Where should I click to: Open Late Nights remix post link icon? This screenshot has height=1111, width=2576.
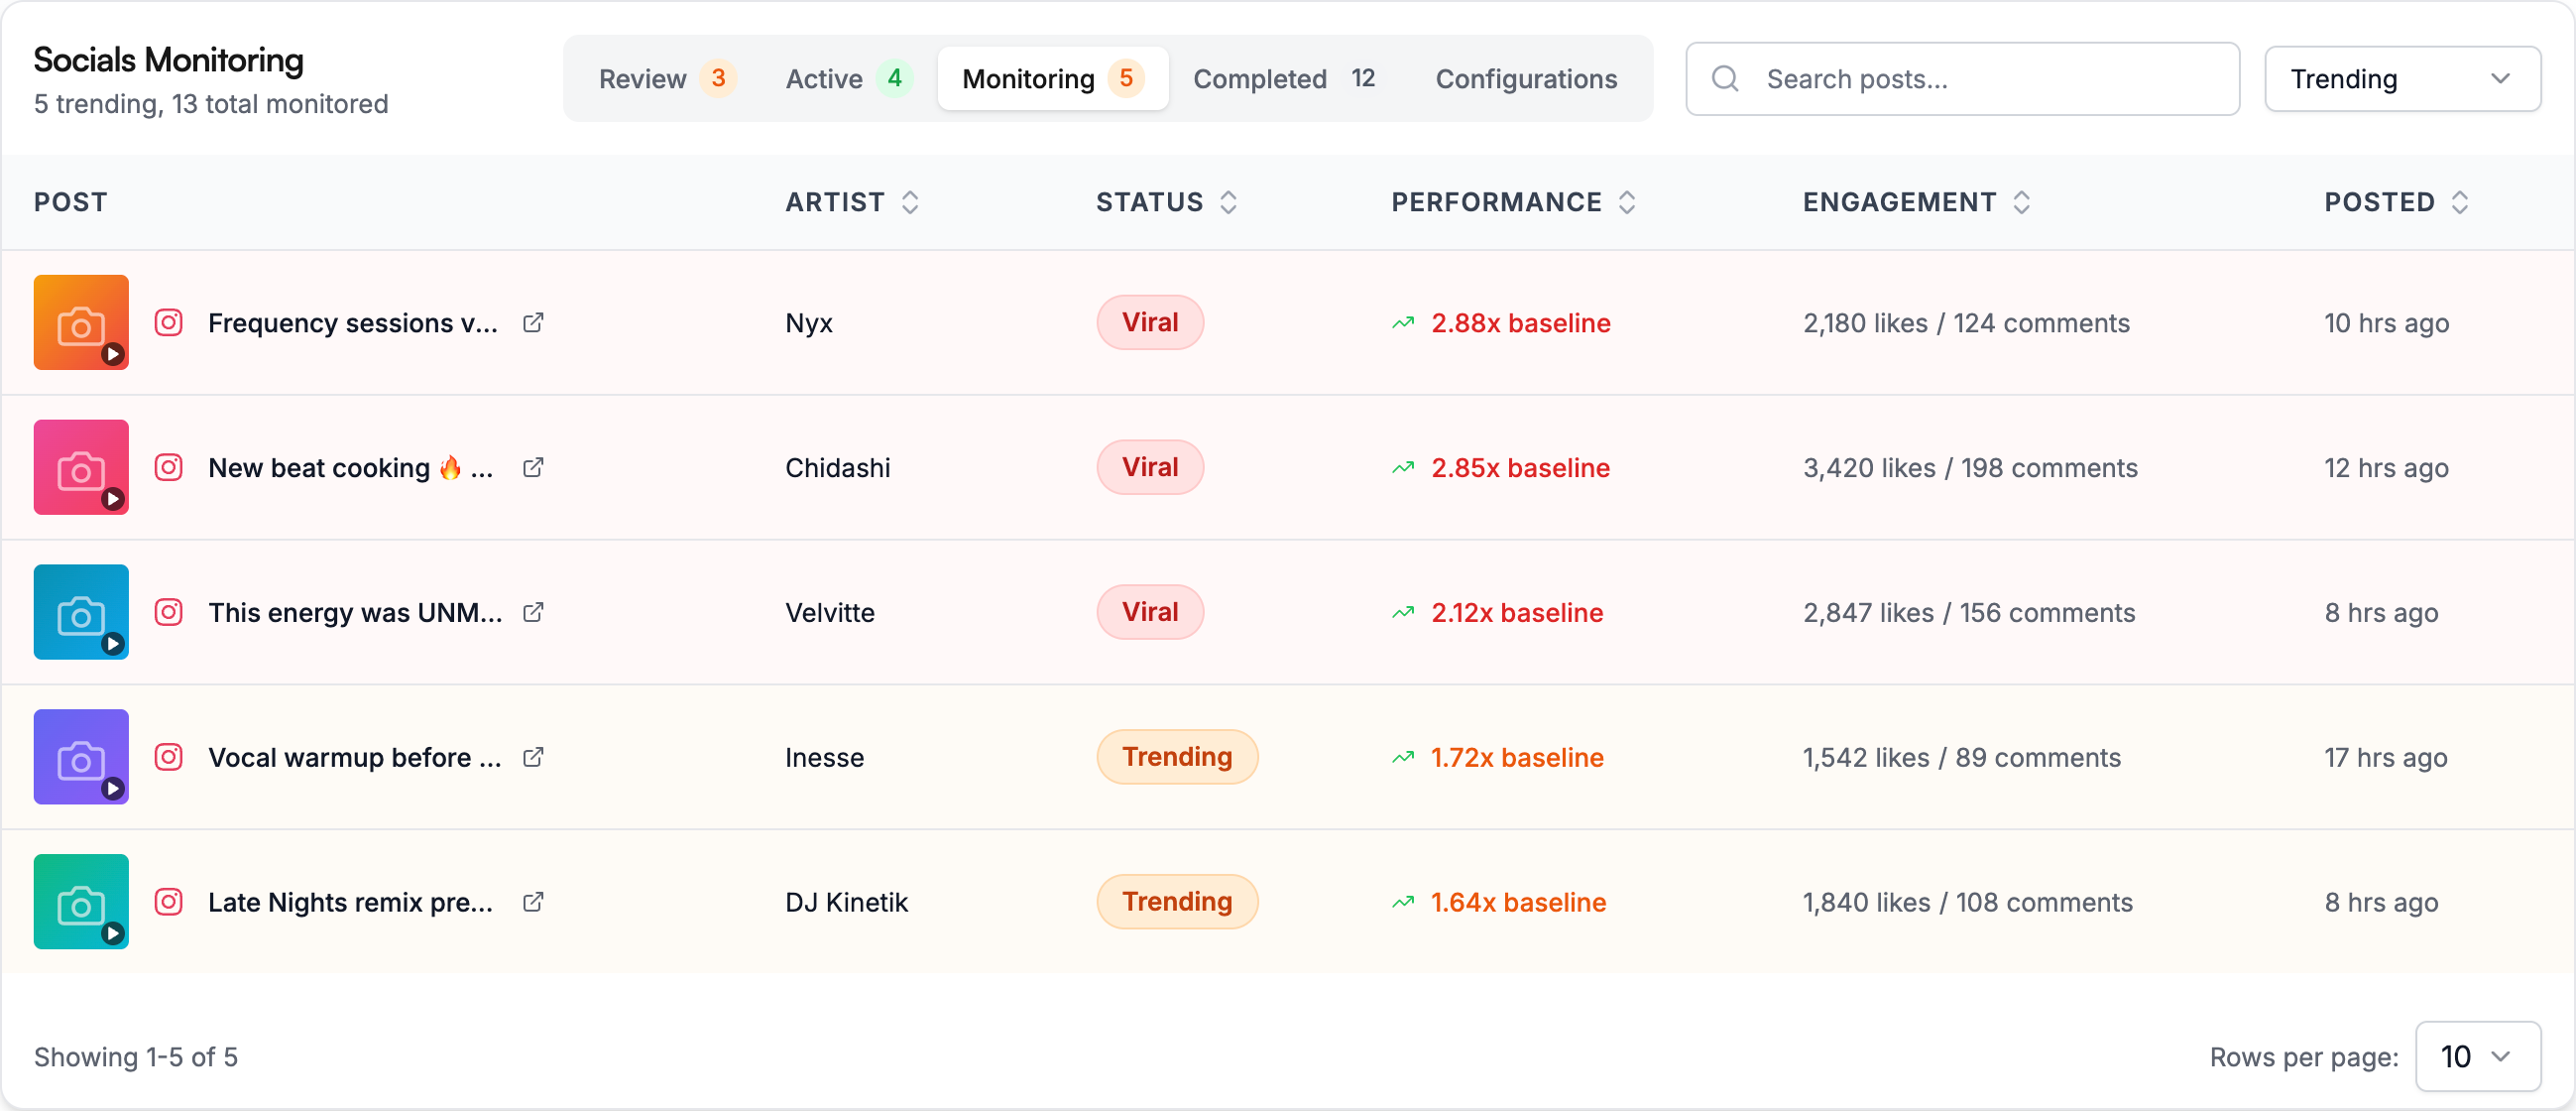(x=533, y=902)
